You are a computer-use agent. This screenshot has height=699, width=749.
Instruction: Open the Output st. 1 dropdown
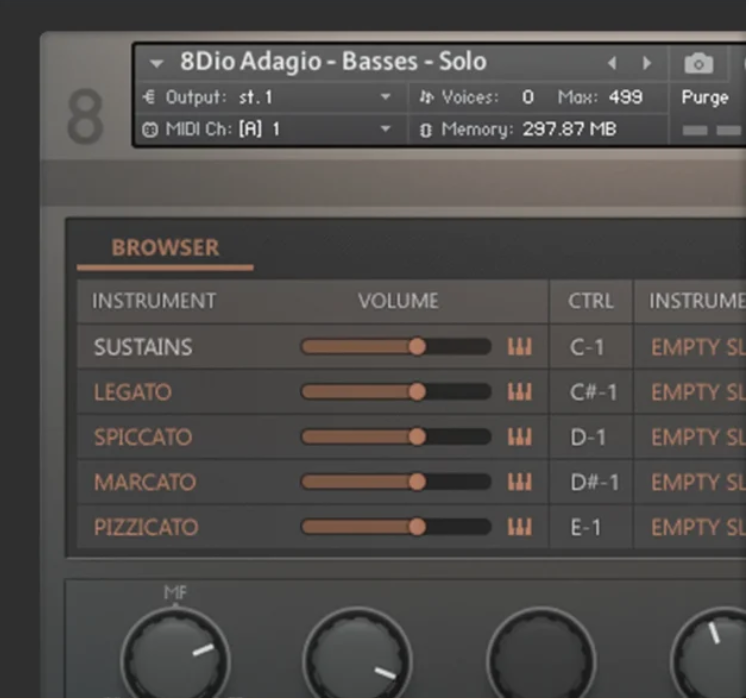pos(385,97)
